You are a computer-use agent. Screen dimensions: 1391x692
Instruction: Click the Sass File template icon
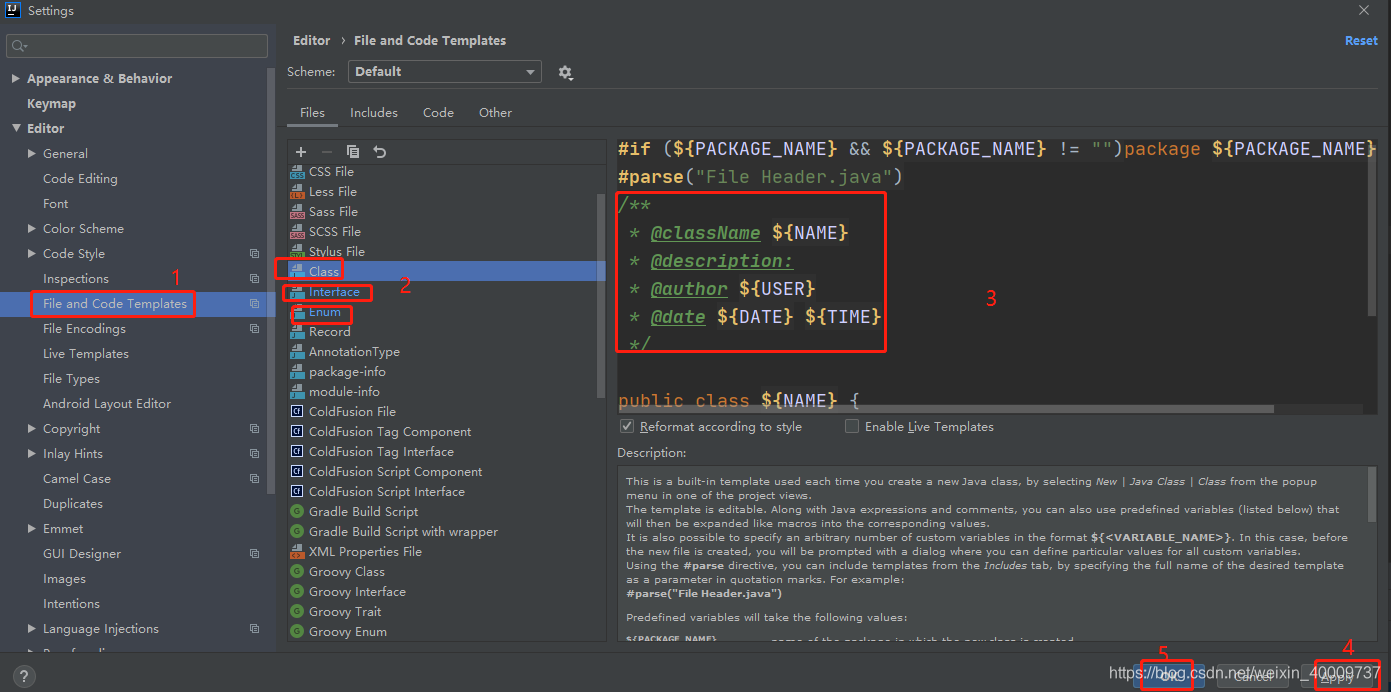[297, 212]
